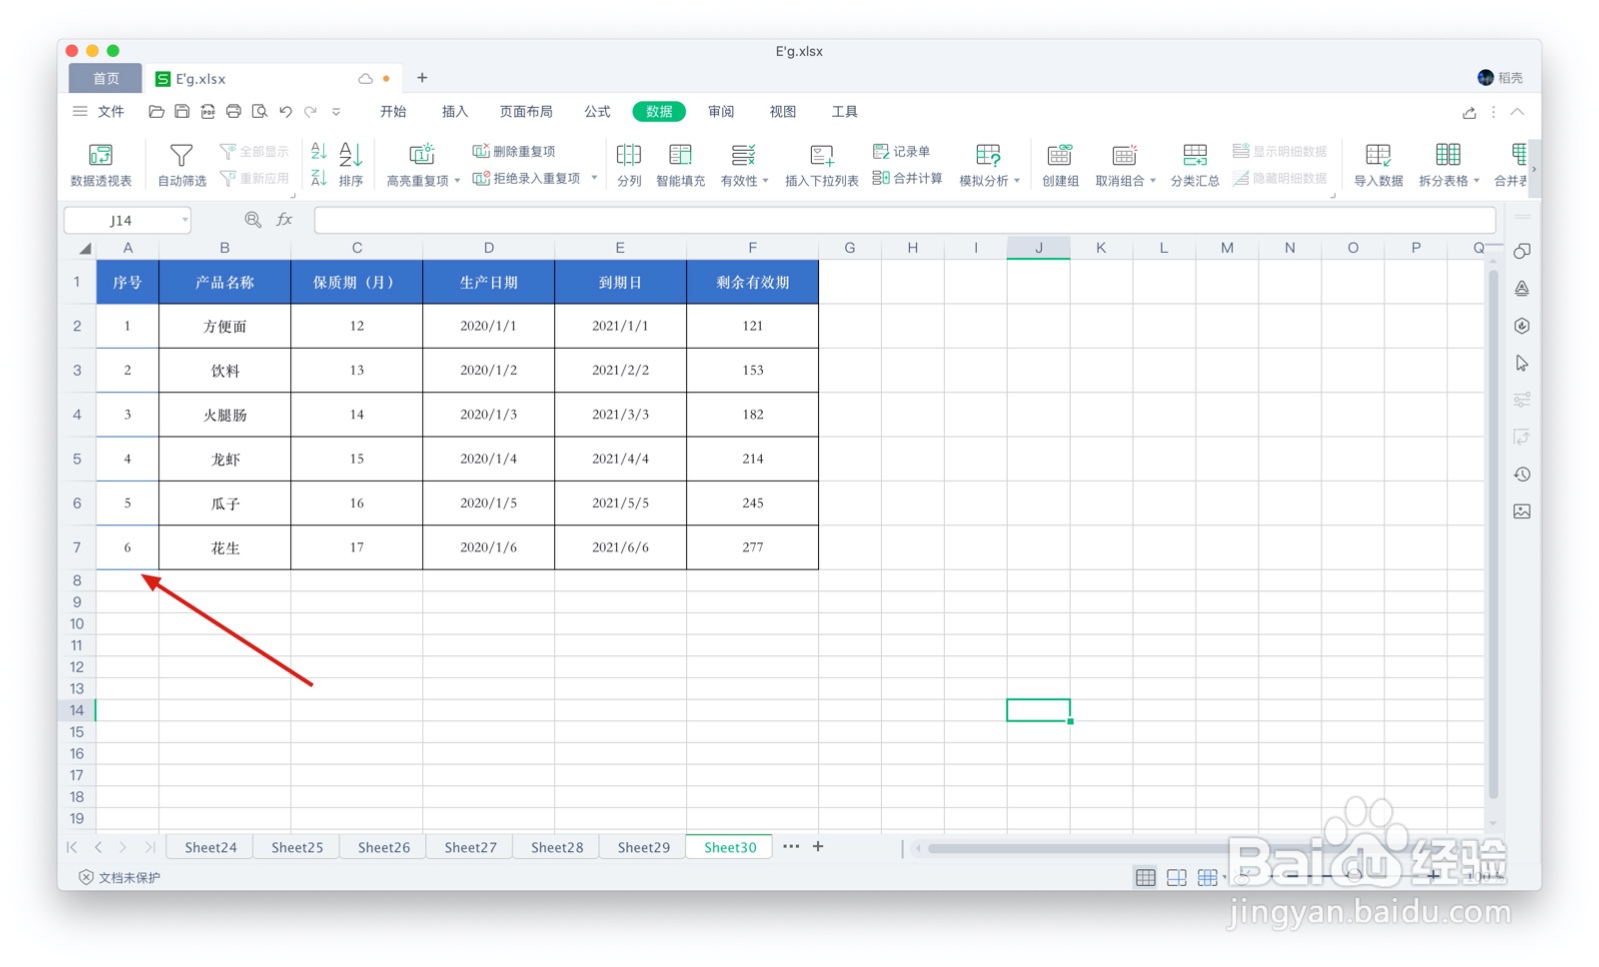
Task: Open the 排序 sort dialog
Action: (351, 165)
